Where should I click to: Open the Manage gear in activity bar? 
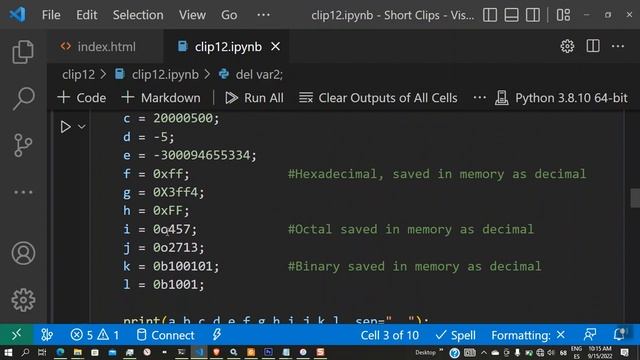pos(23,300)
